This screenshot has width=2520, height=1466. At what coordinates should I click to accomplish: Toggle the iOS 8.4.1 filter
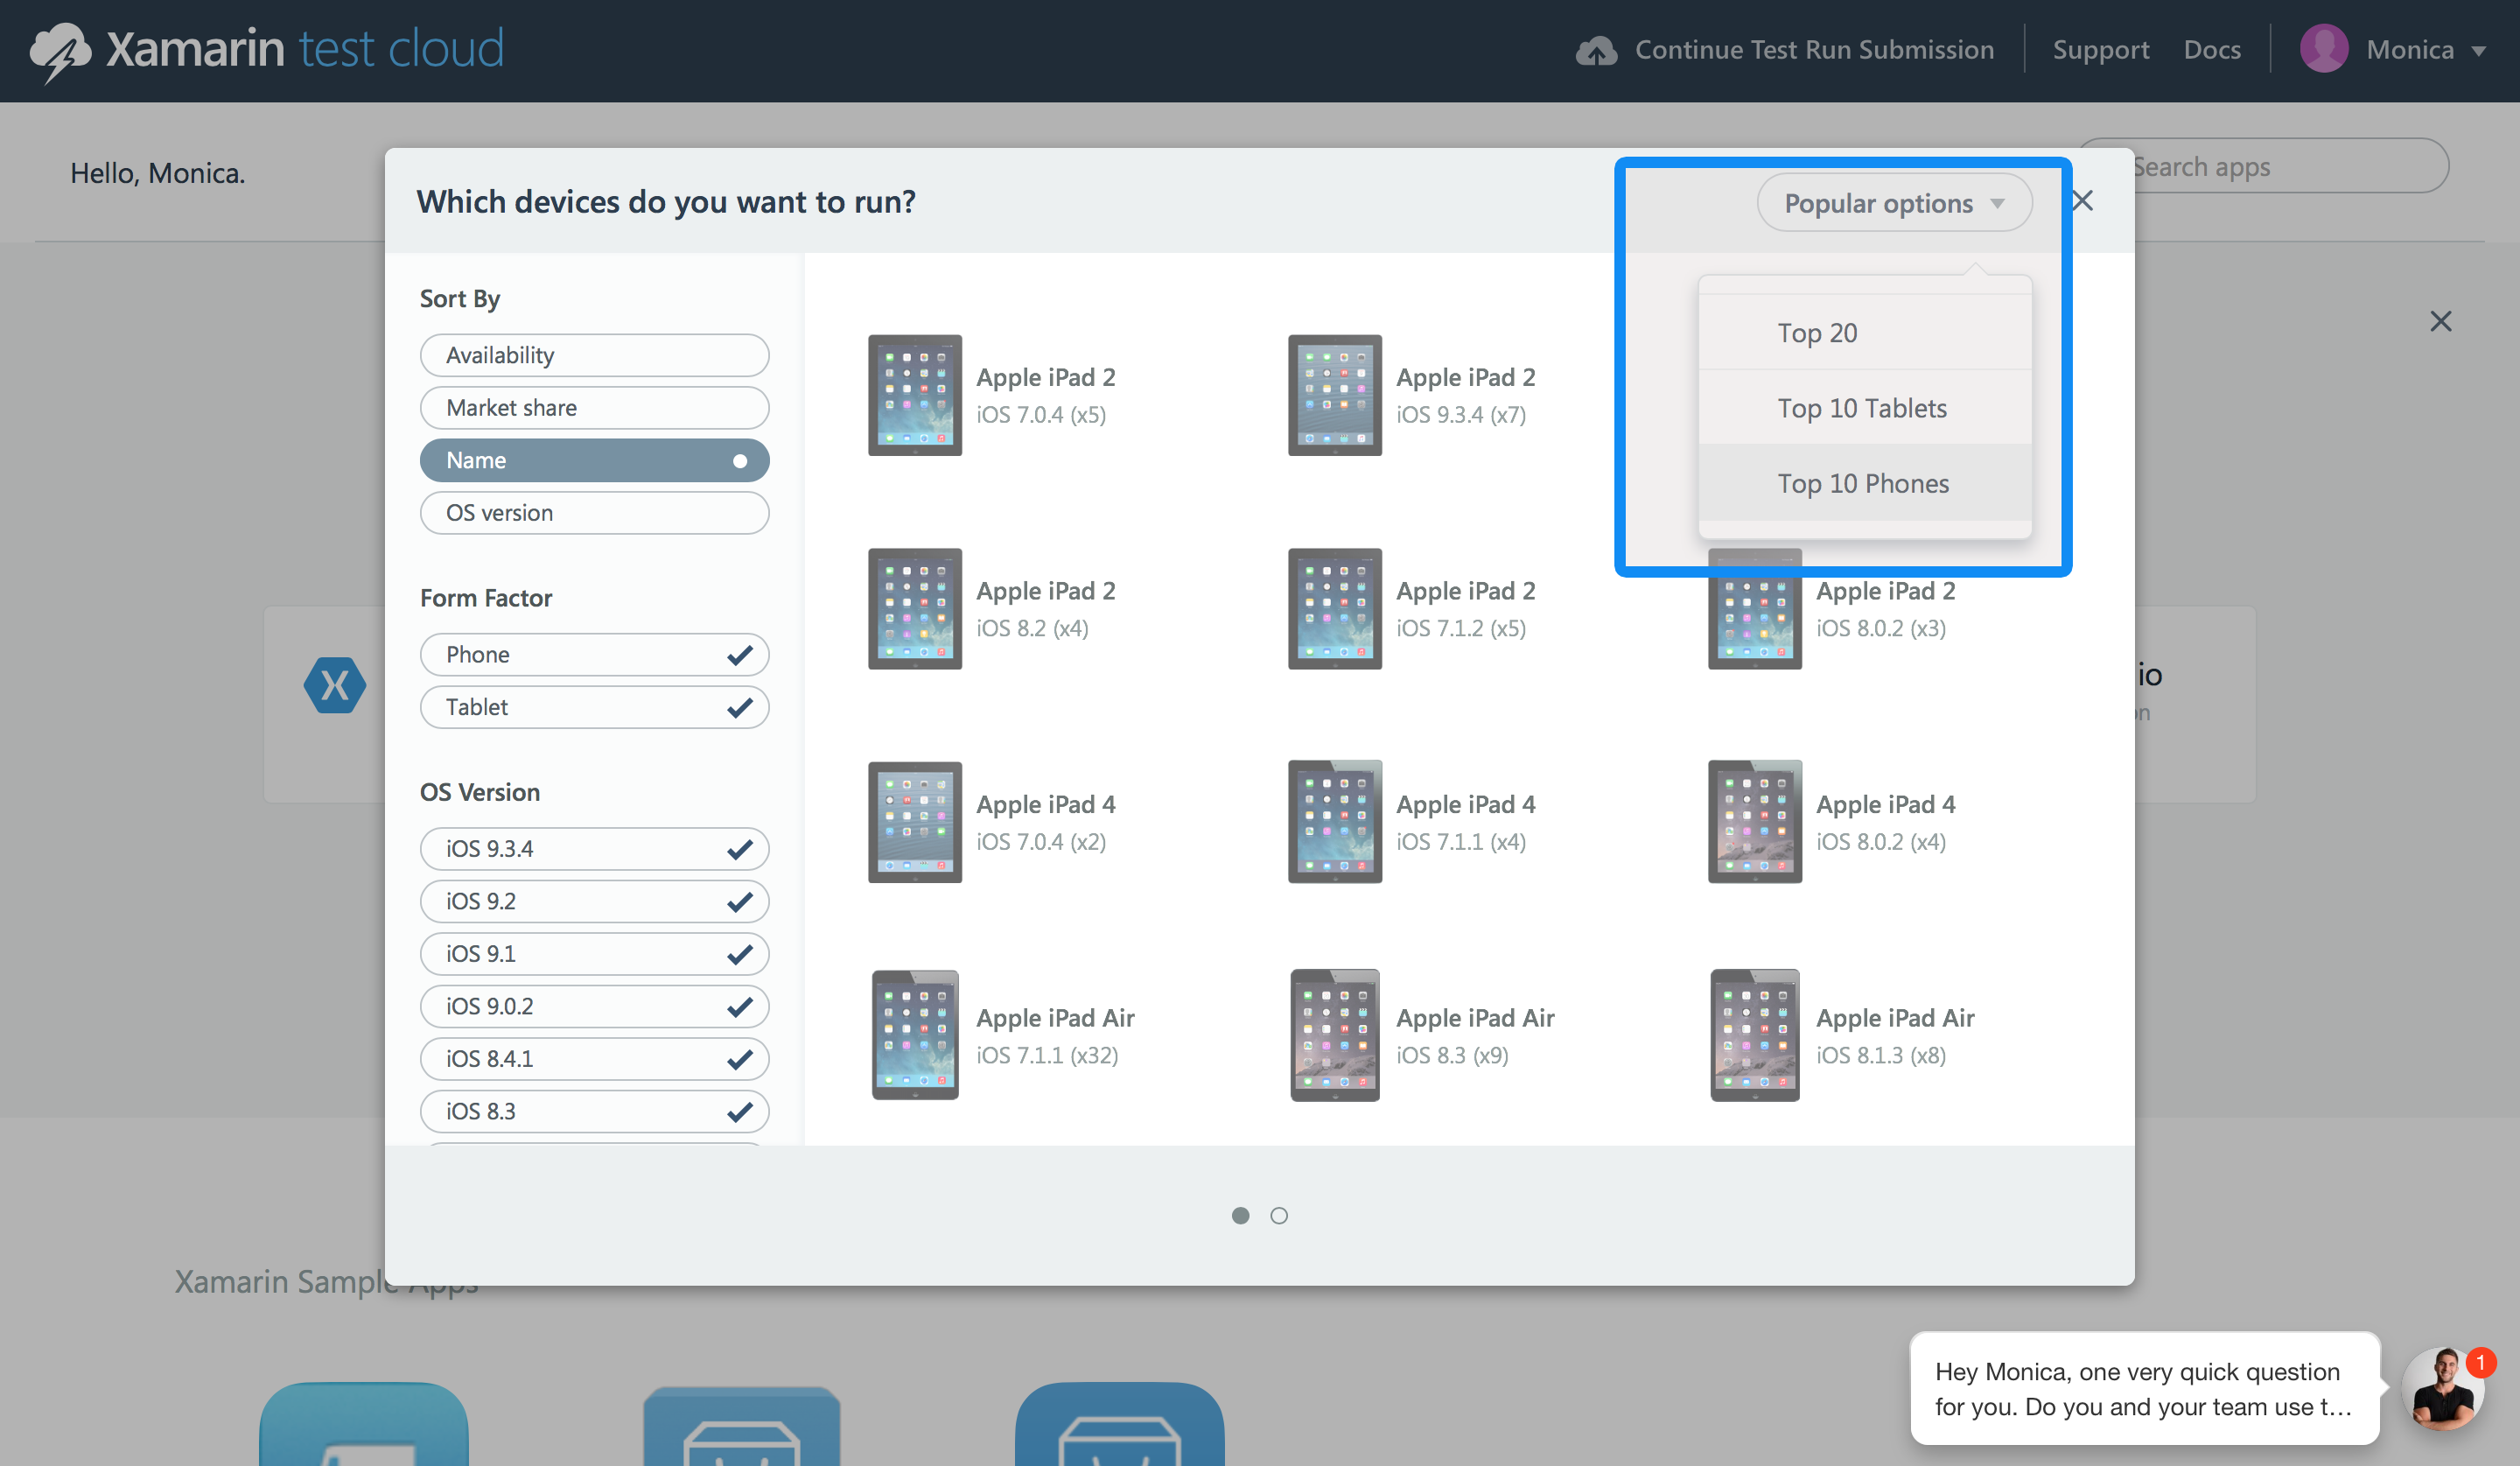coord(594,1059)
